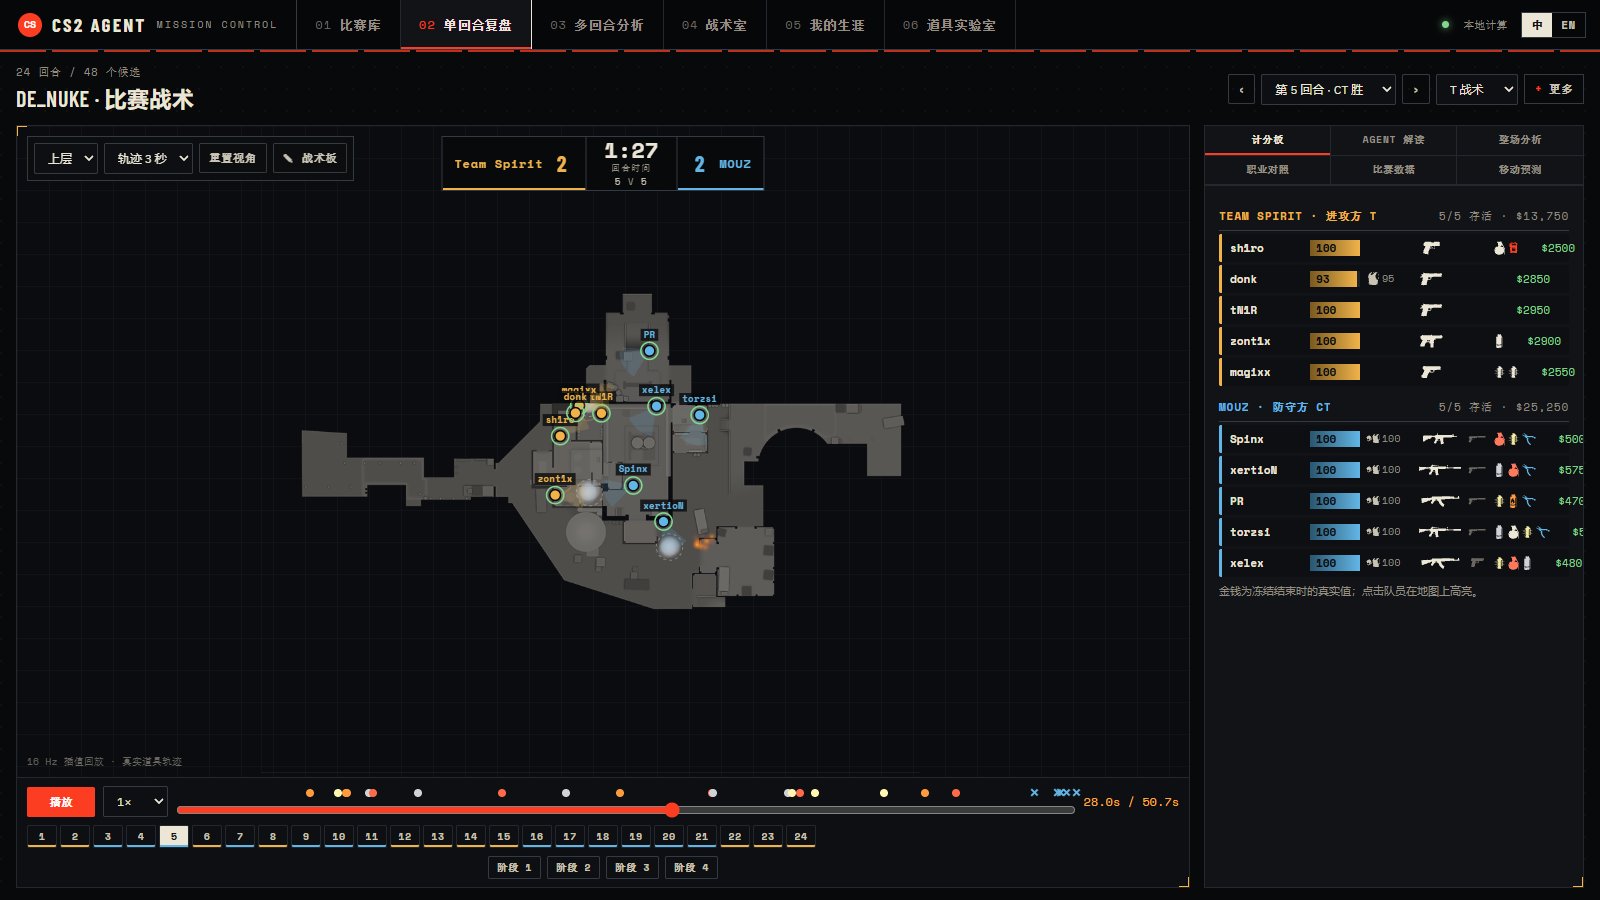Image resolution: width=1600 pixels, height=900 pixels.
Task: Click Spinx's rifle weapon icon
Action: (1439, 439)
